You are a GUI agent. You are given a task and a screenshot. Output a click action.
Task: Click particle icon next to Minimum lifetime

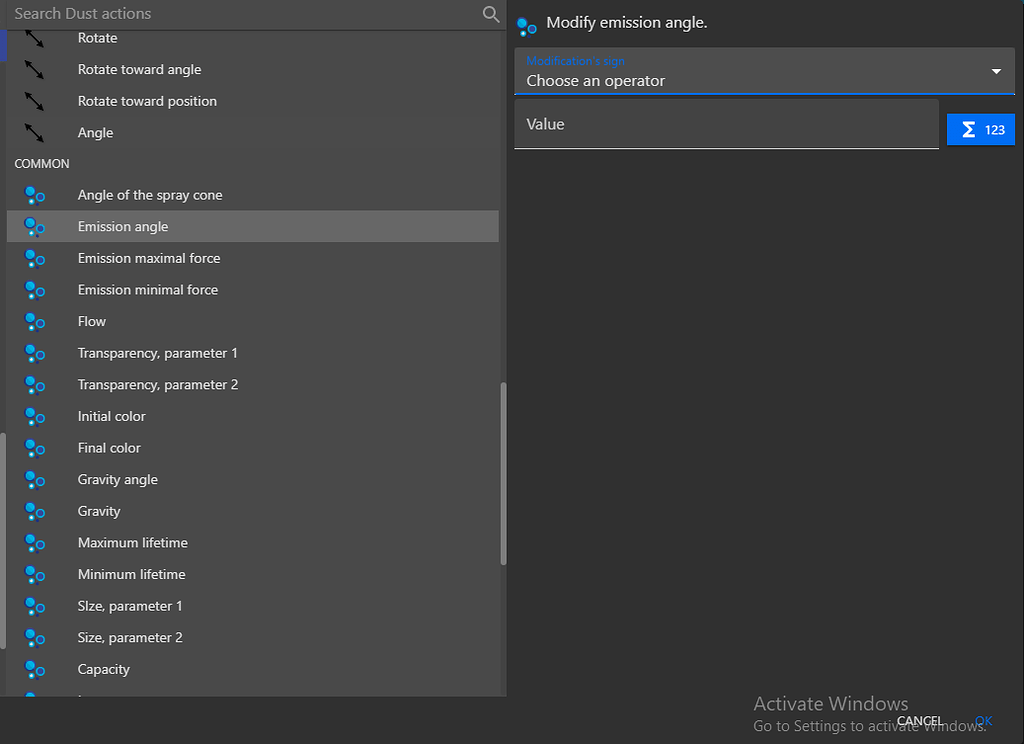pyautogui.click(x=34, y=575)
